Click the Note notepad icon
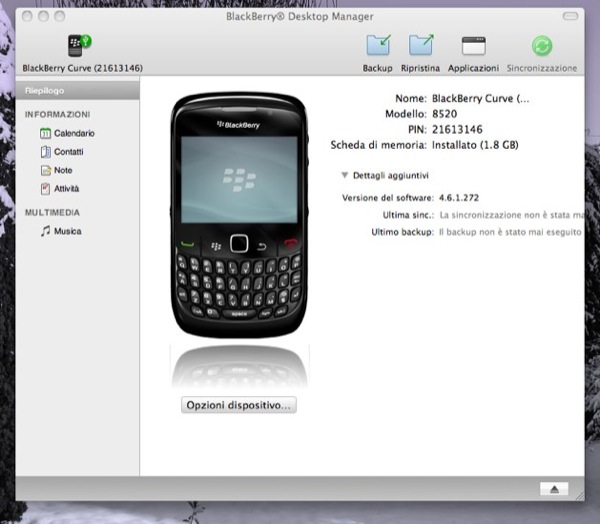This screenshot has height=524, width=600. point(46,170)
